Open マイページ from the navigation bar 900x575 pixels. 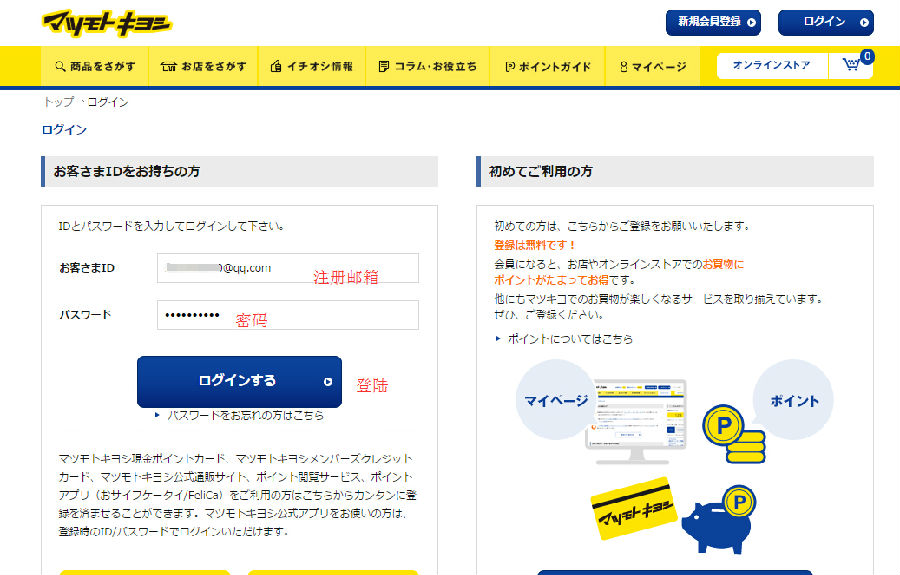pyautogui.click(x=653, y=66)
